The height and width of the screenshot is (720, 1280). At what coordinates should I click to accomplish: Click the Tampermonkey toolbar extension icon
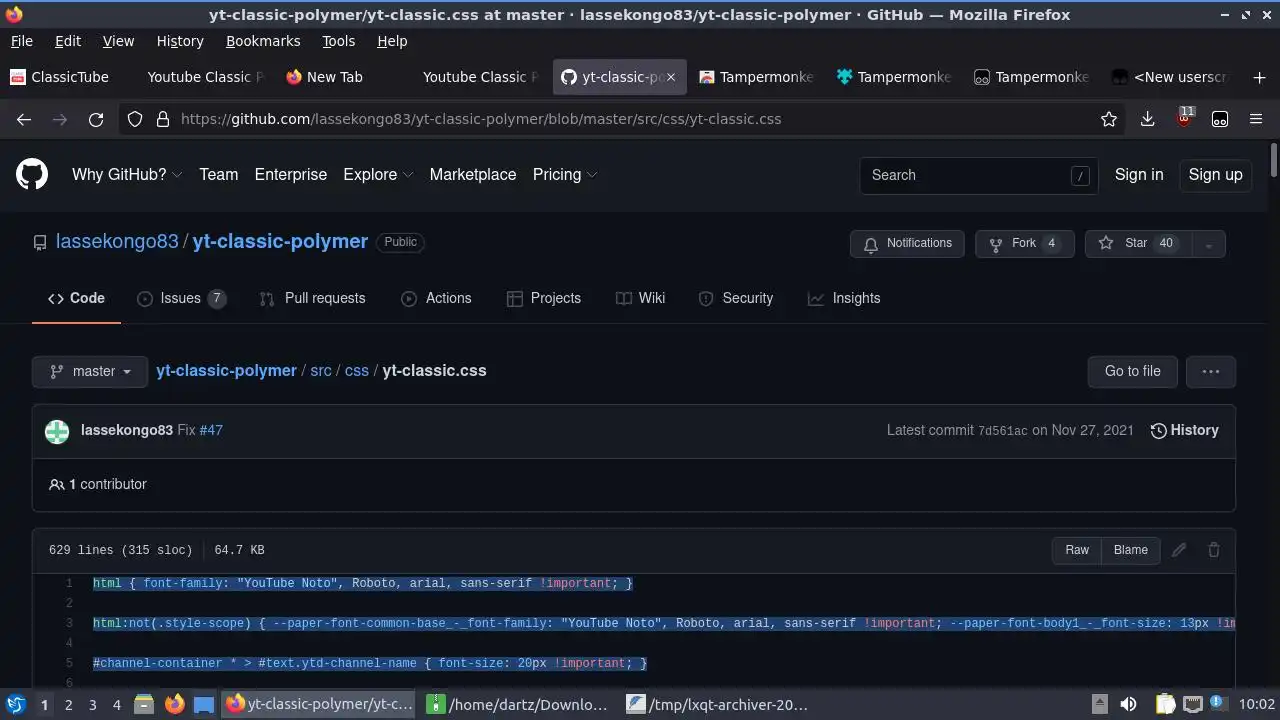(x=1220, y=119)
